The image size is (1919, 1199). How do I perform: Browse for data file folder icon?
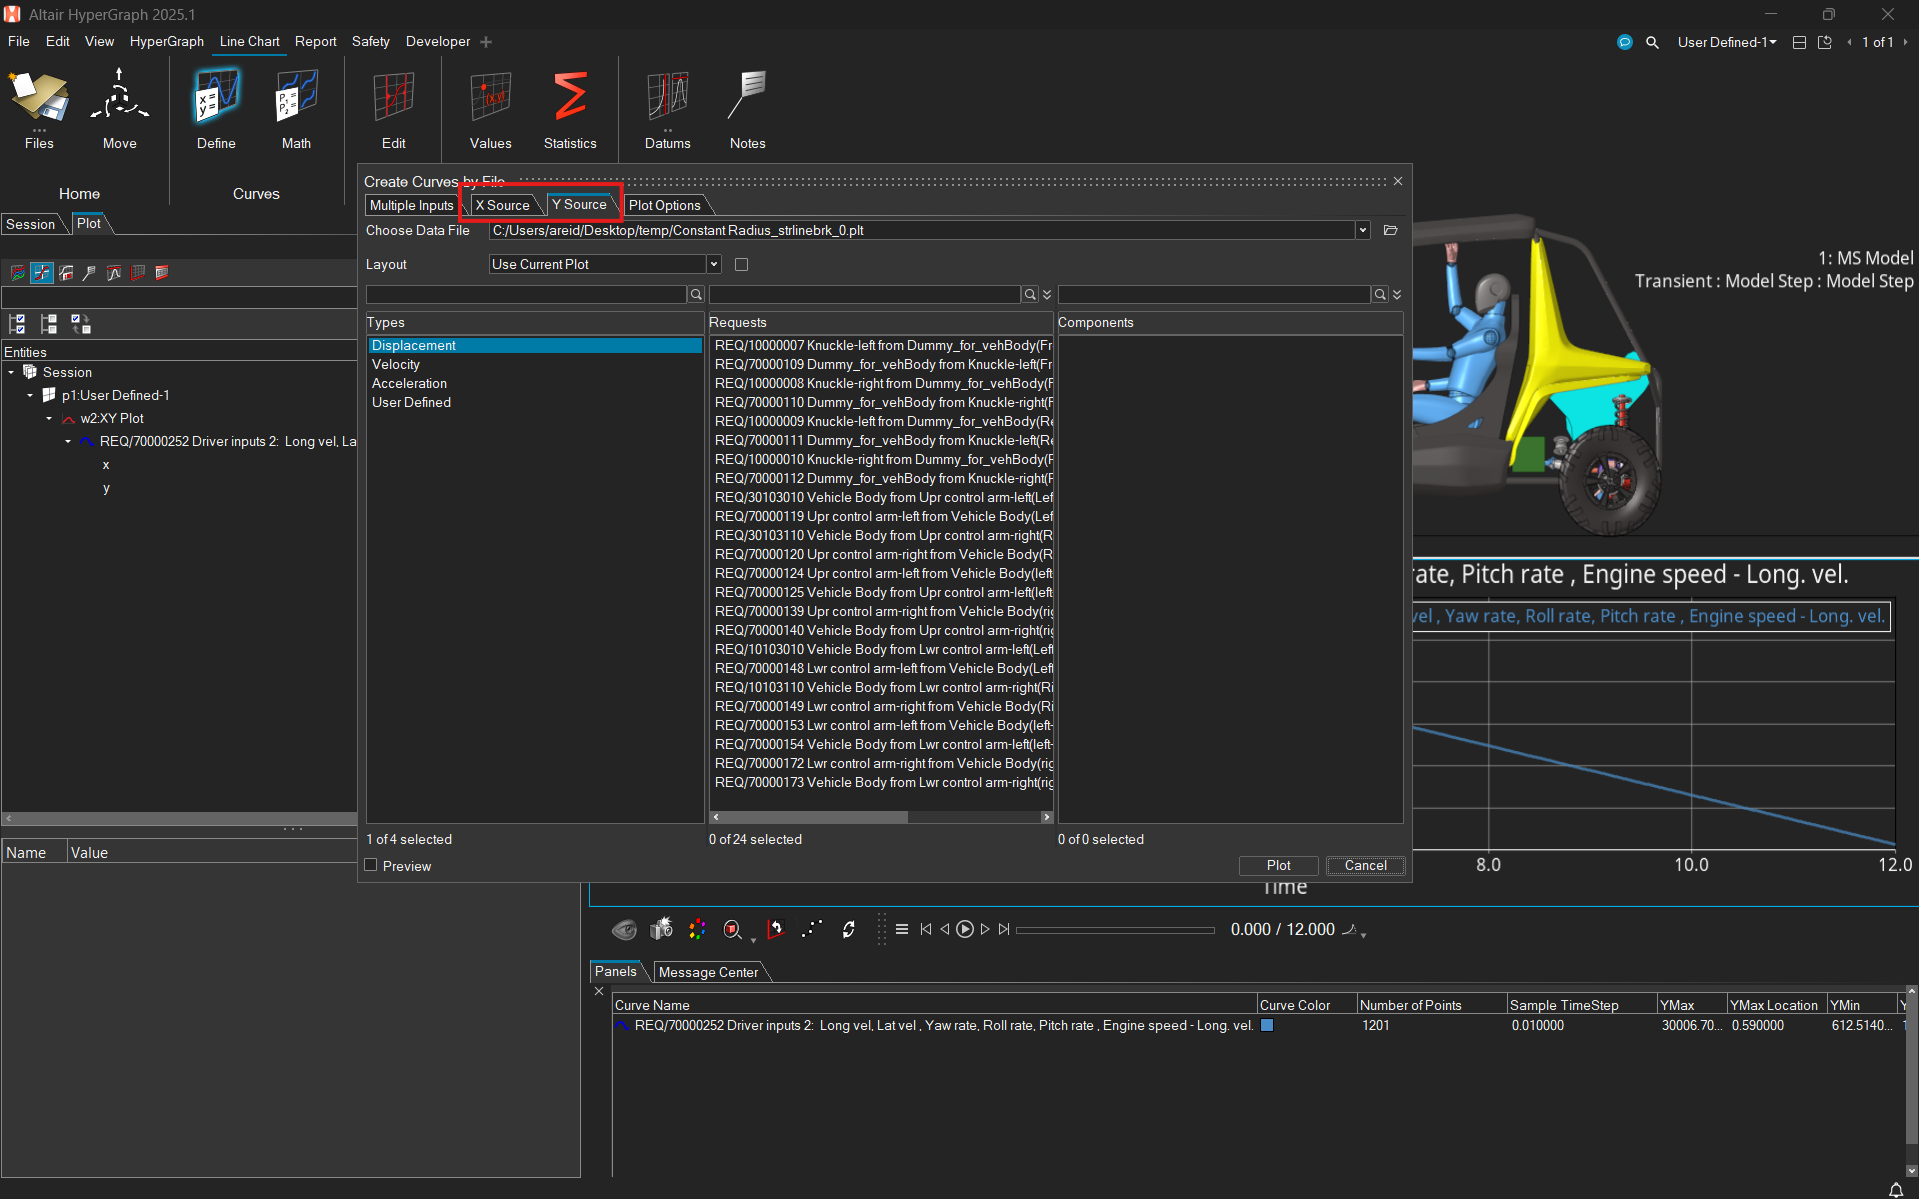[x=1390, y=231]
